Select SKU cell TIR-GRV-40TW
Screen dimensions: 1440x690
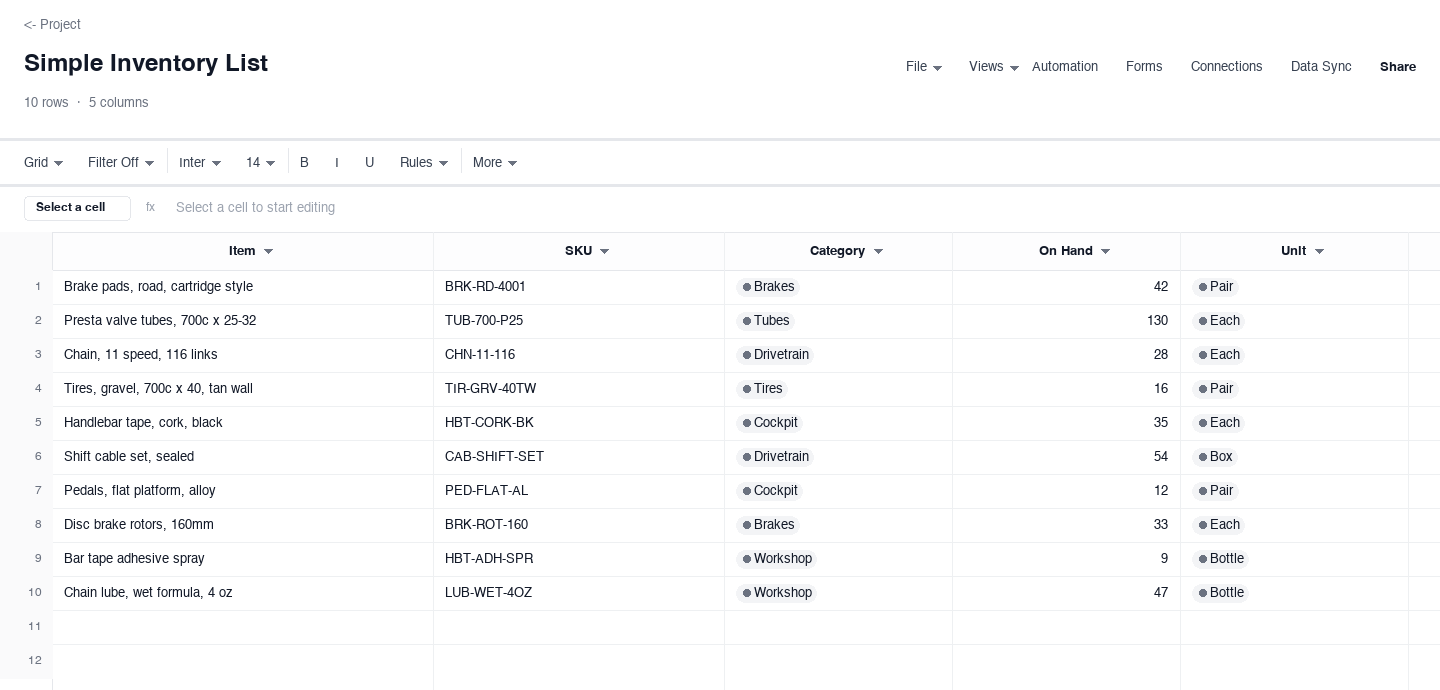click(x=579, y=389)
